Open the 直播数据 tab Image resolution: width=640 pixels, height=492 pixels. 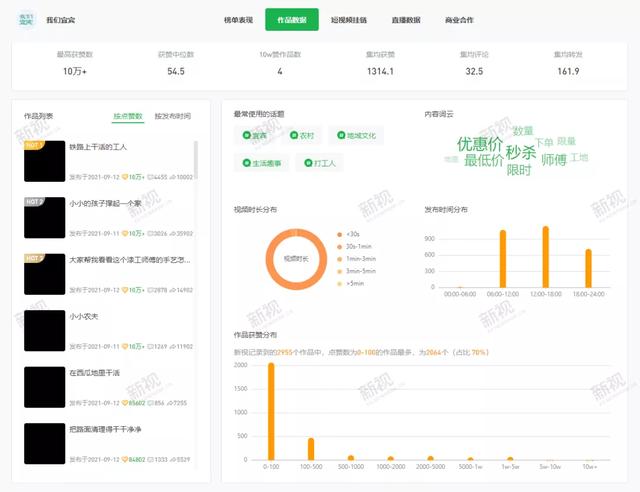pos(406,20)
